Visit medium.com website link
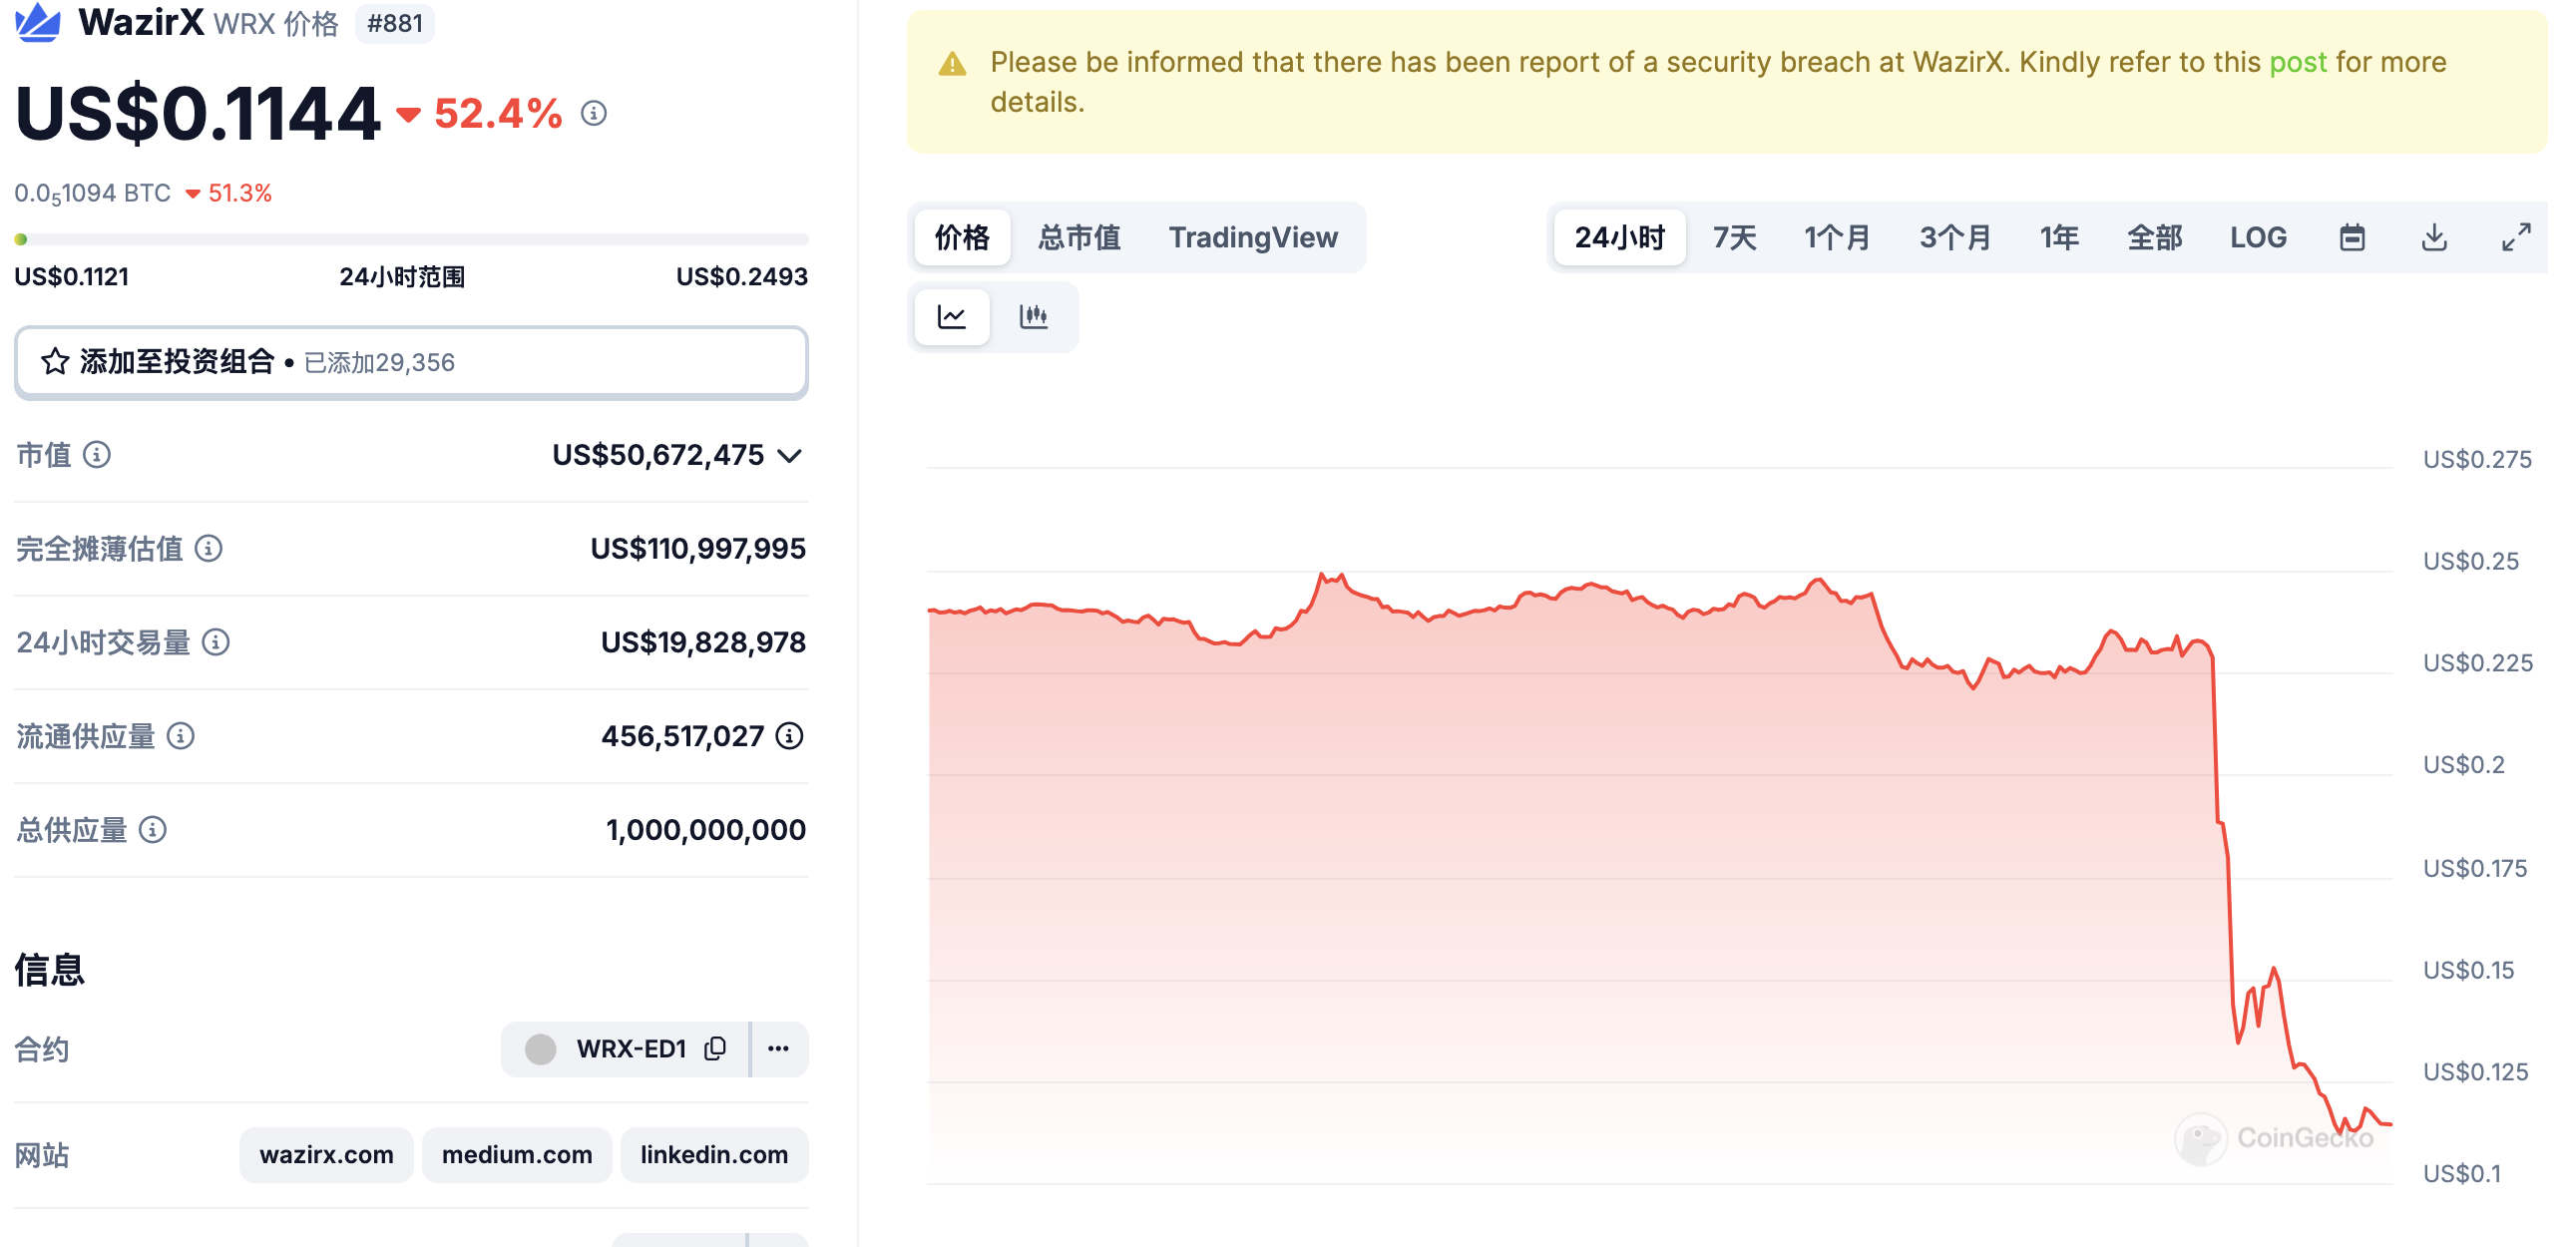 [517, 1154]
